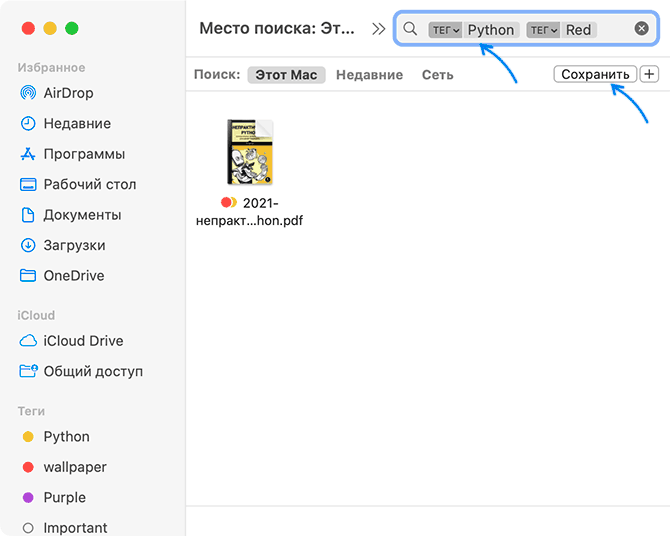This screenshot has height=536, width=670.
Task: Go to Загрузки folder
Action: click(x=74, y=245)
